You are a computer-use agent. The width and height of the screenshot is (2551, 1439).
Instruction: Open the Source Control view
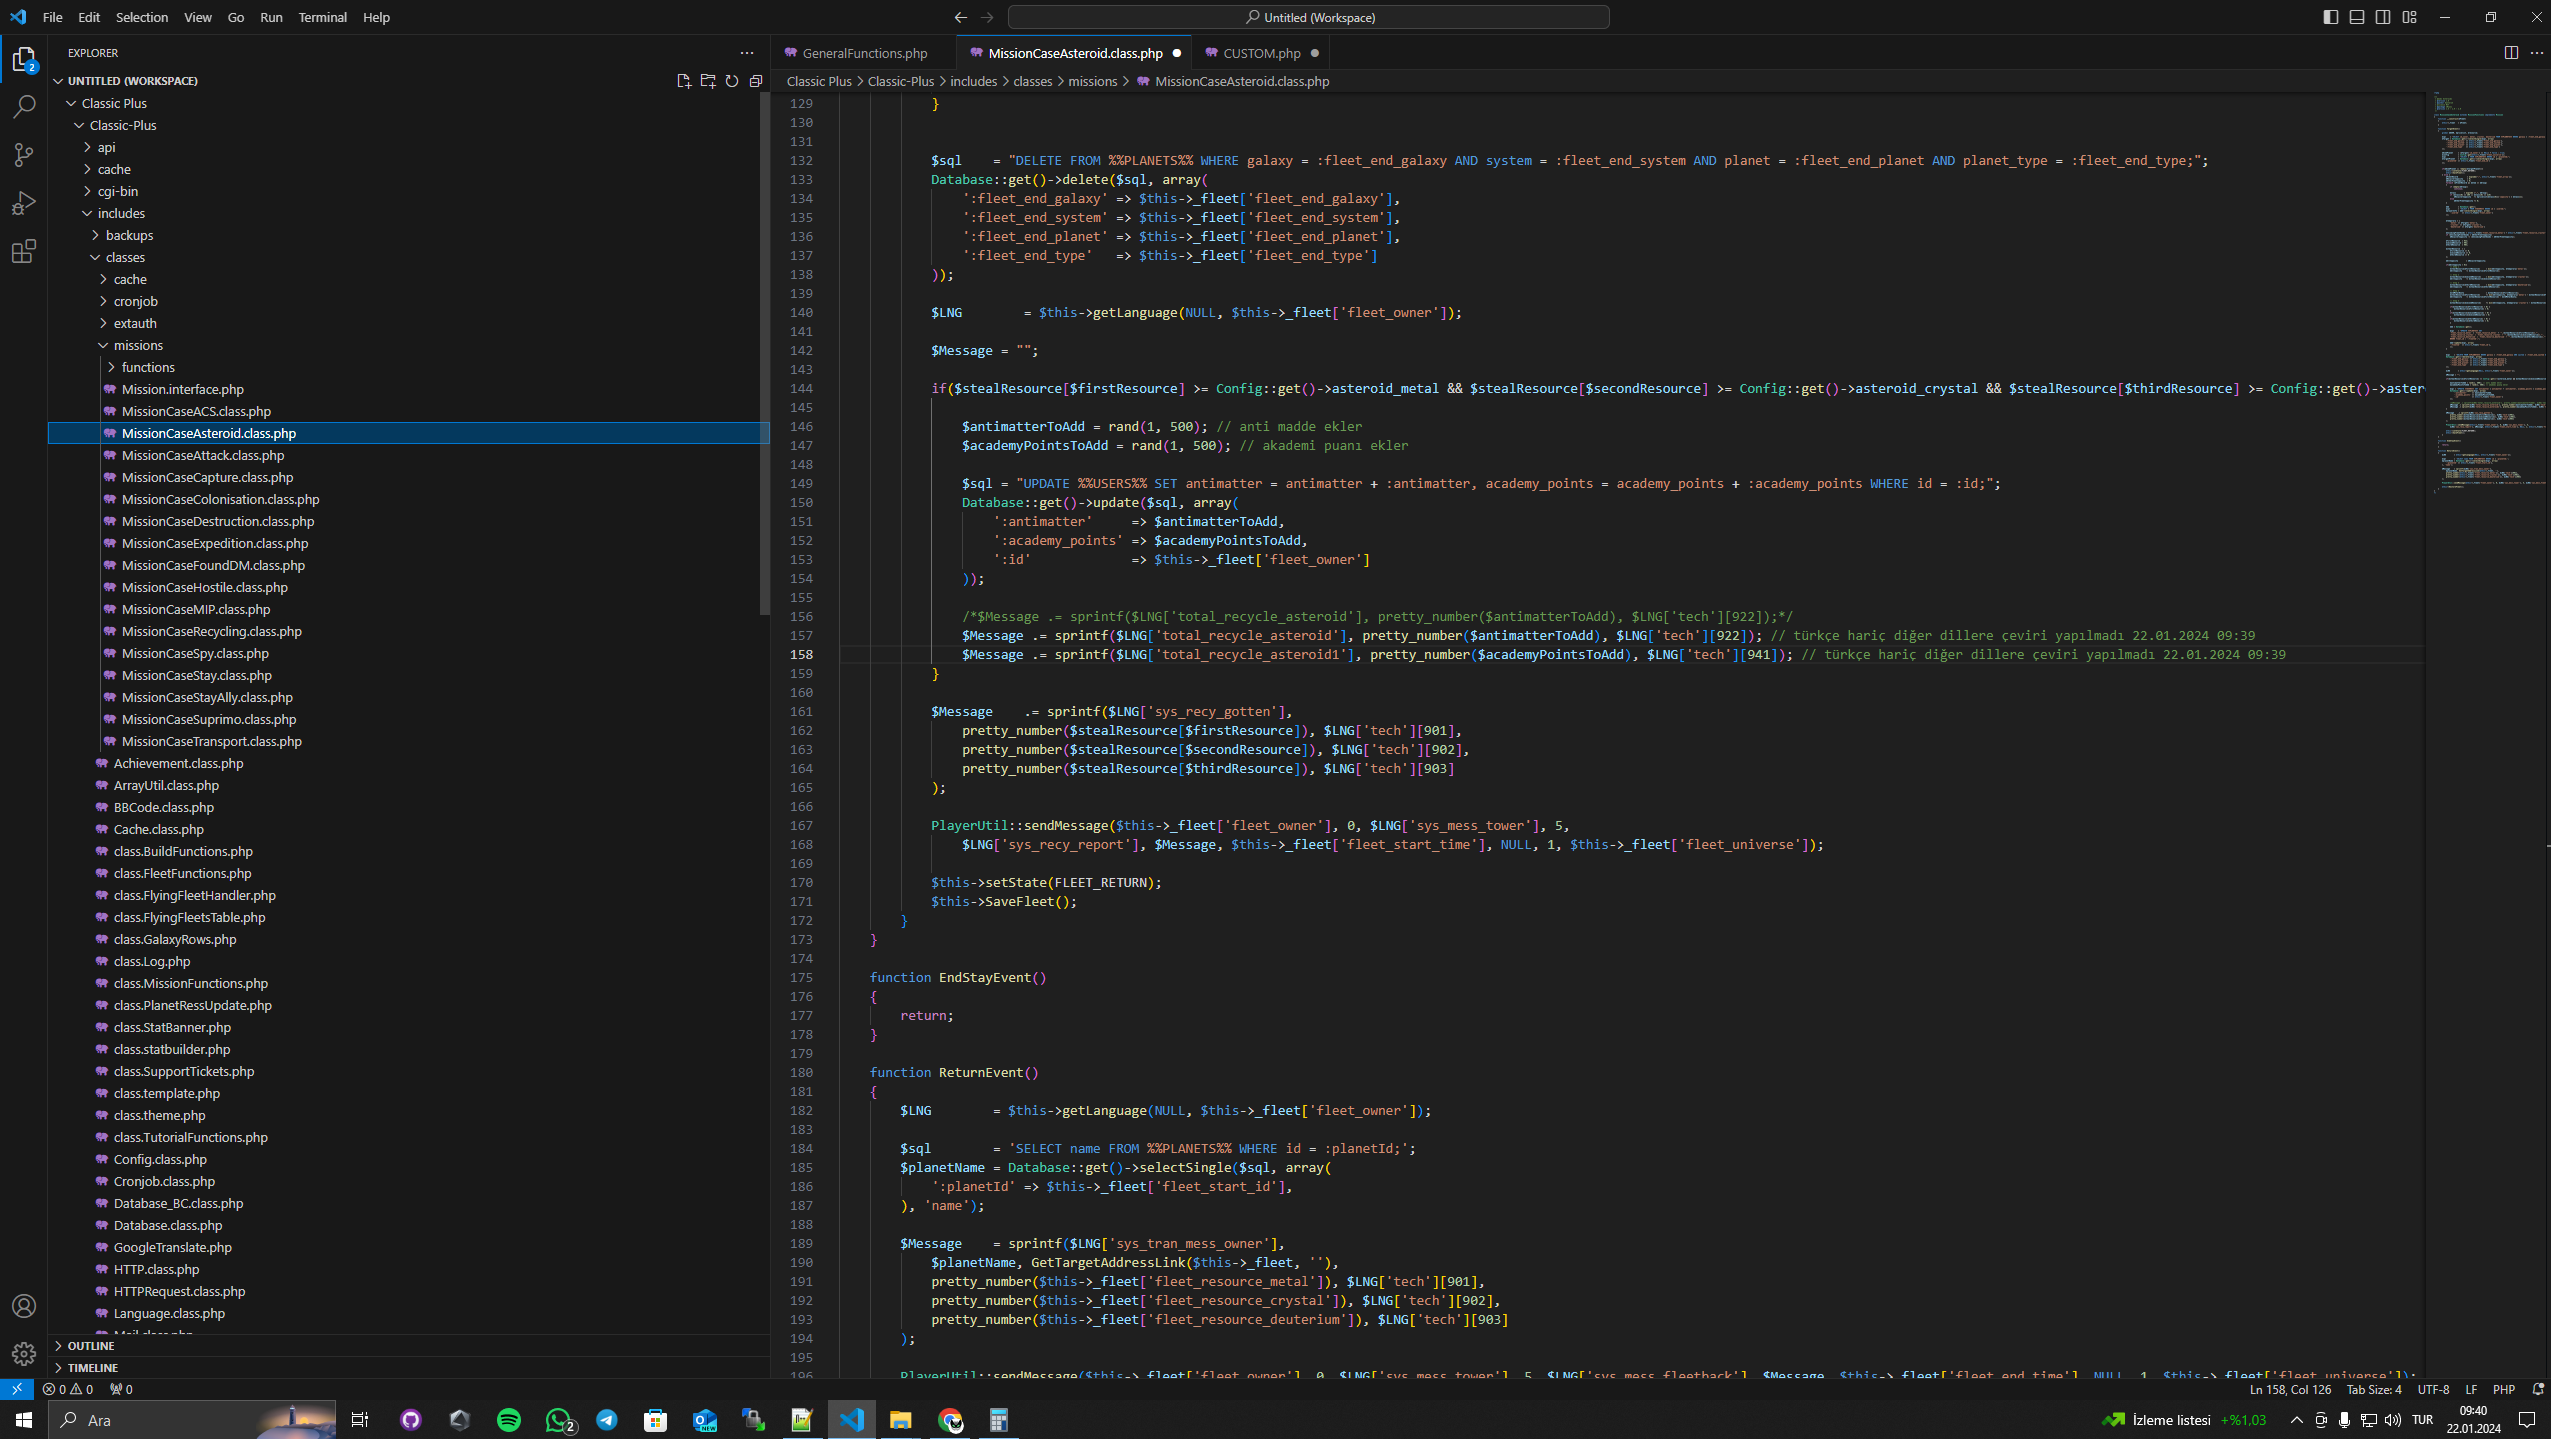pos(24,155)
